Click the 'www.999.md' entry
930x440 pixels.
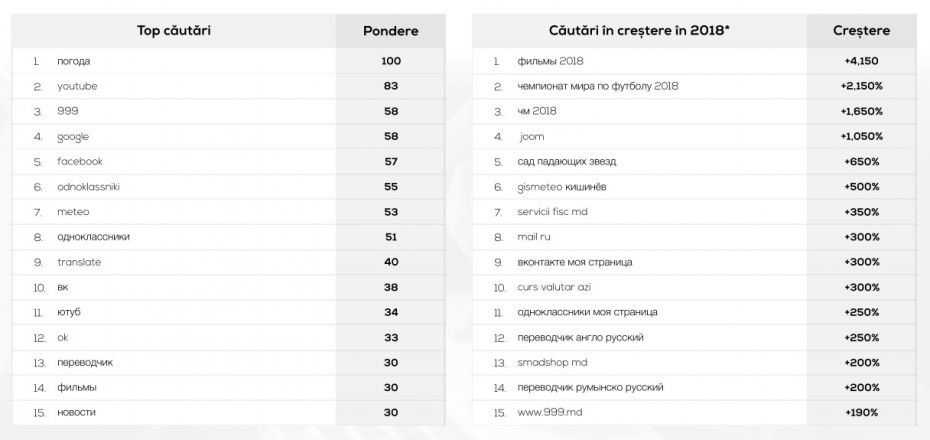[x=550, y=413]
